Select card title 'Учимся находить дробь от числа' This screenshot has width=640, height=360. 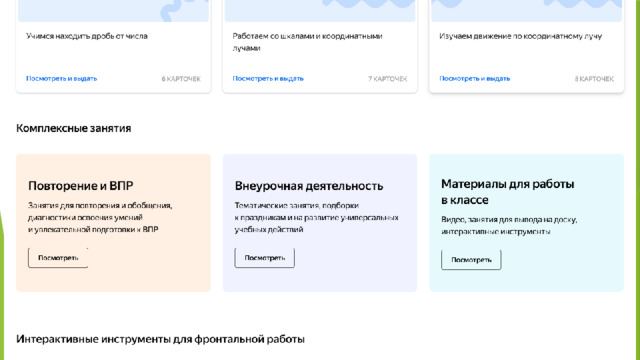87,36
